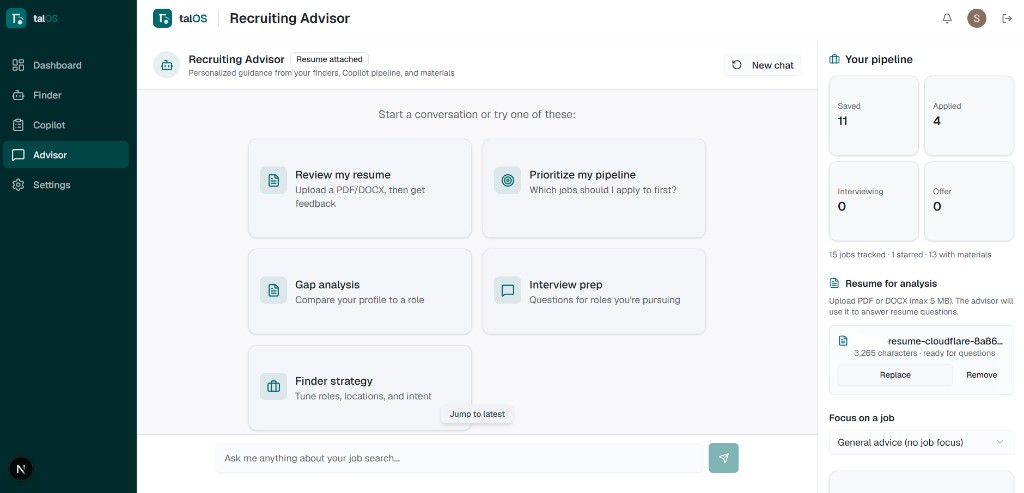Click the resume-cloudflare file name
The height and width of the screenshot is (493, 1024).
pyautogui.click(x=945, y=341)
